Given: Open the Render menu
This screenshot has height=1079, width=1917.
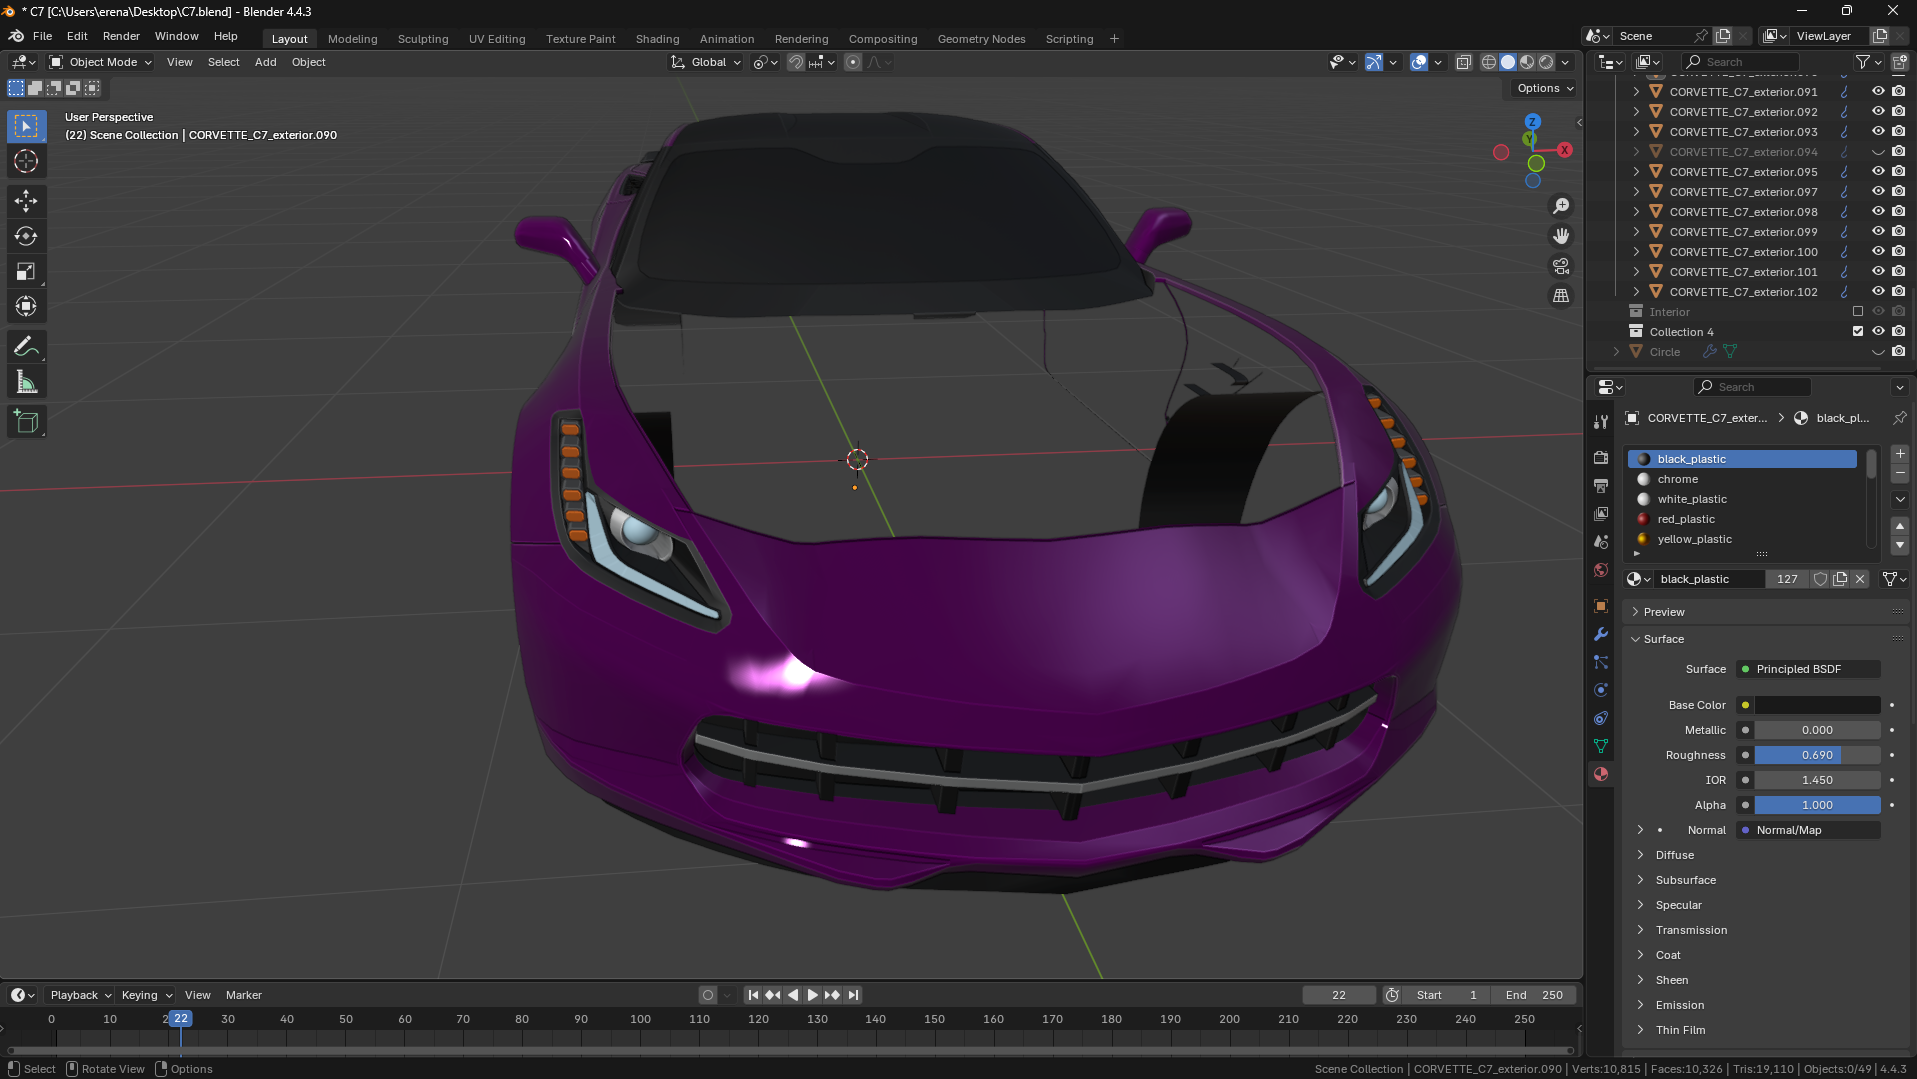Looking at the screenshot, I should pyautogui.click(x=121, y=36).
